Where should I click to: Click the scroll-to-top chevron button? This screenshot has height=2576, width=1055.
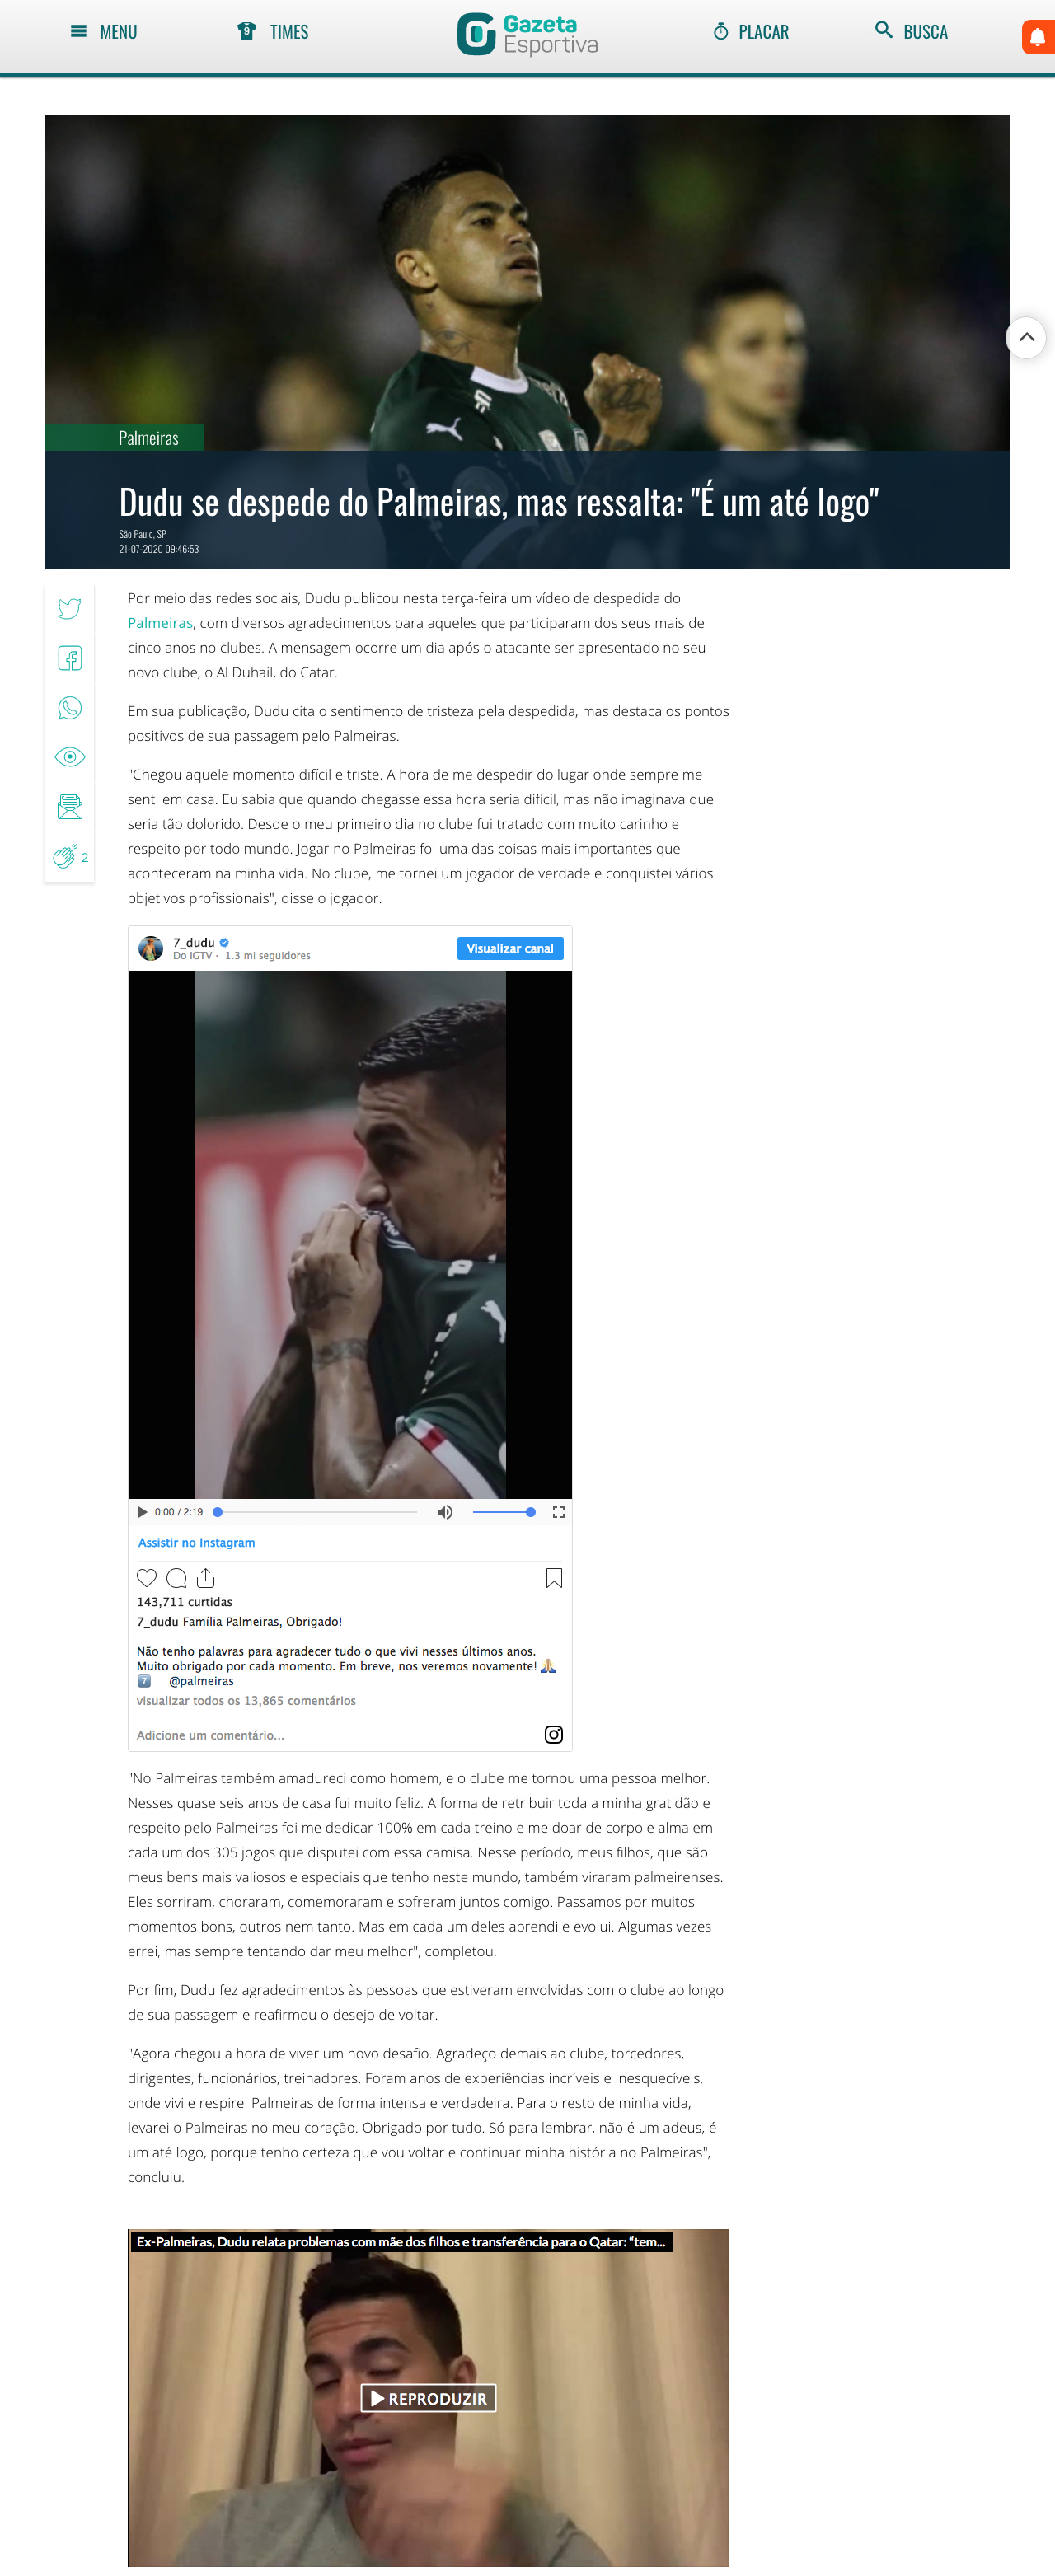pyautogui.click(x=1026, y=338)
